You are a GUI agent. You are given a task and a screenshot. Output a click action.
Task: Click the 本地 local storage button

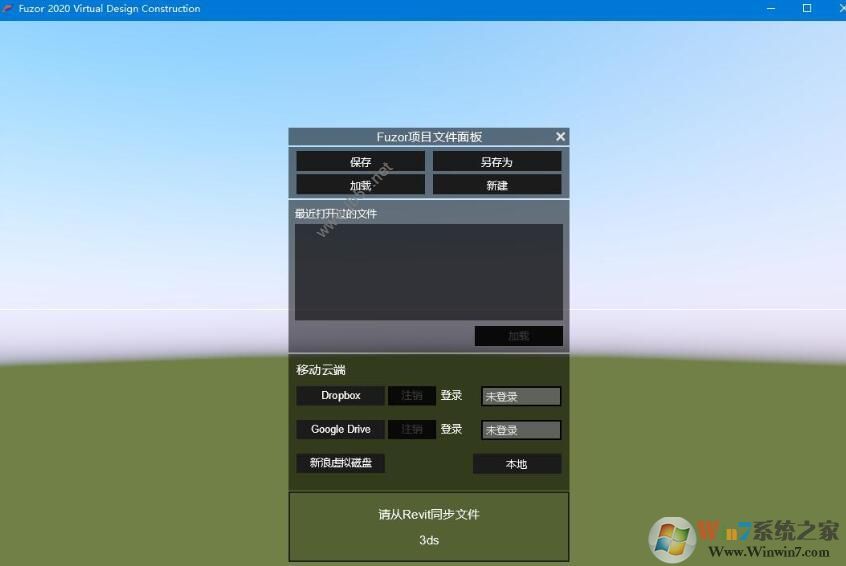[x=517, y=463]
